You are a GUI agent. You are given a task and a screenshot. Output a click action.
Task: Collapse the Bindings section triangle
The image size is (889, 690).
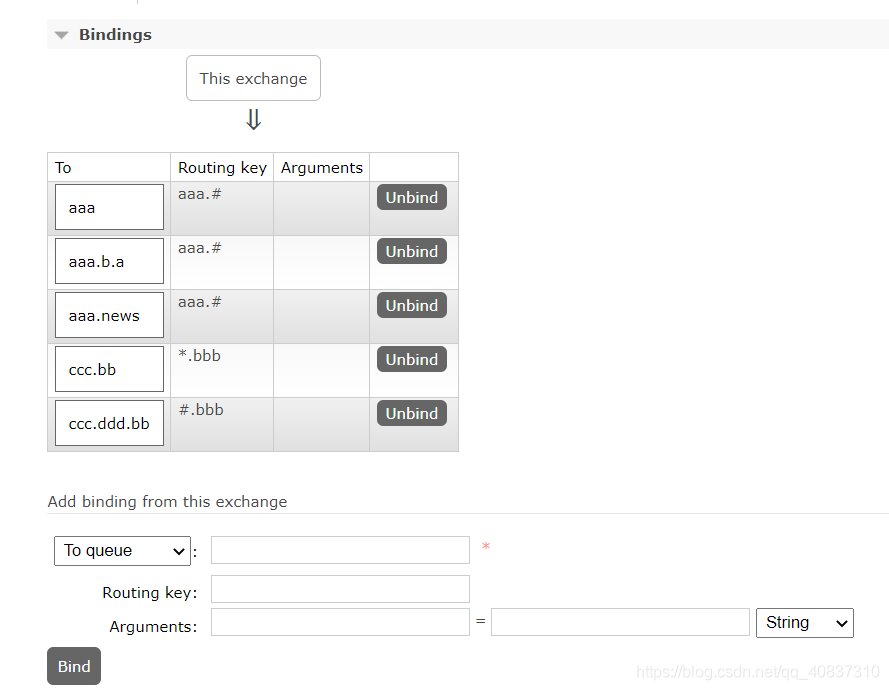click(x=61, y=35)
